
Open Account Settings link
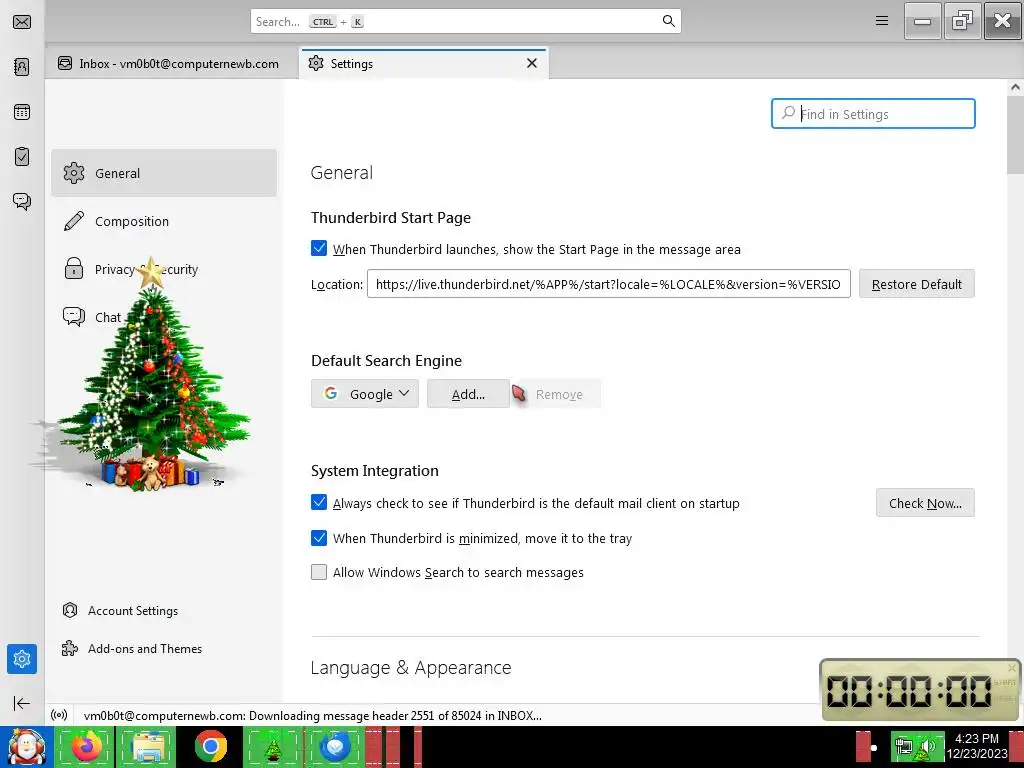coord(120,611)
